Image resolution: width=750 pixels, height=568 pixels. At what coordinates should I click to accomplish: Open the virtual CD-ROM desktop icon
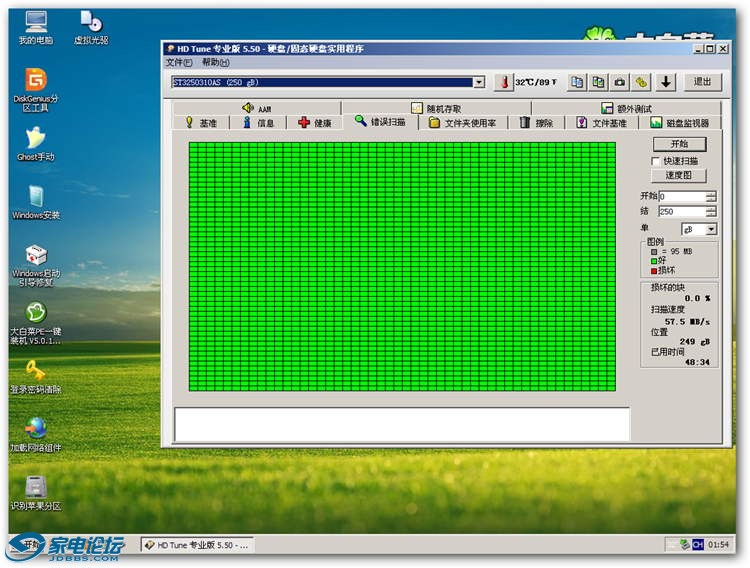(x=91, y=22)
